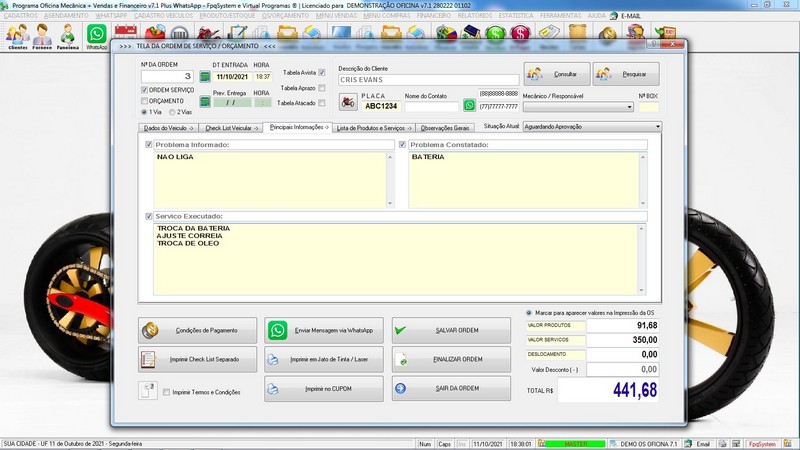Open Observações Gerais tab
The height and width of the screenshot is (450, 800).
coord(445,128)
